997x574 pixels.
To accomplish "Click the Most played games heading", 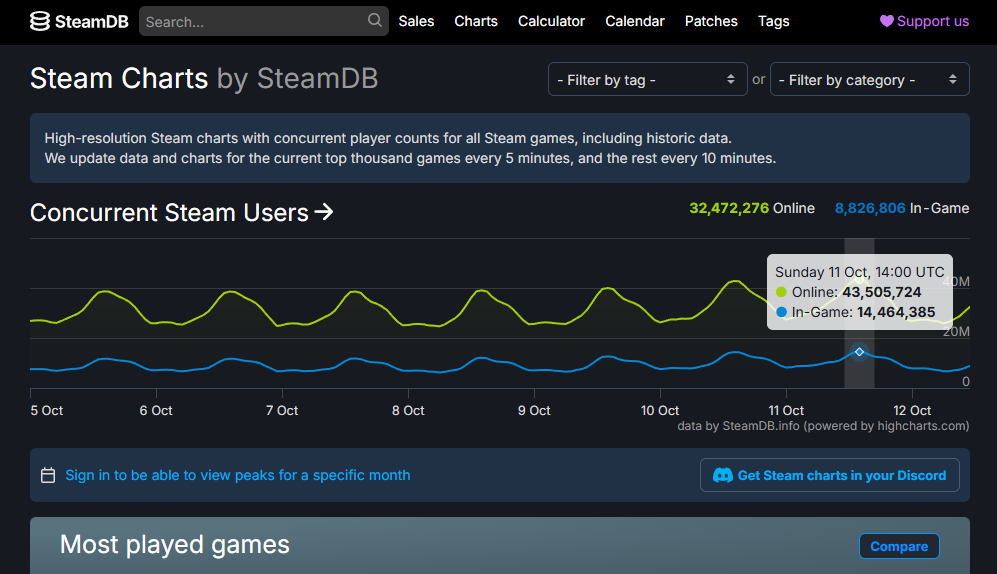I will coord(174,545).
